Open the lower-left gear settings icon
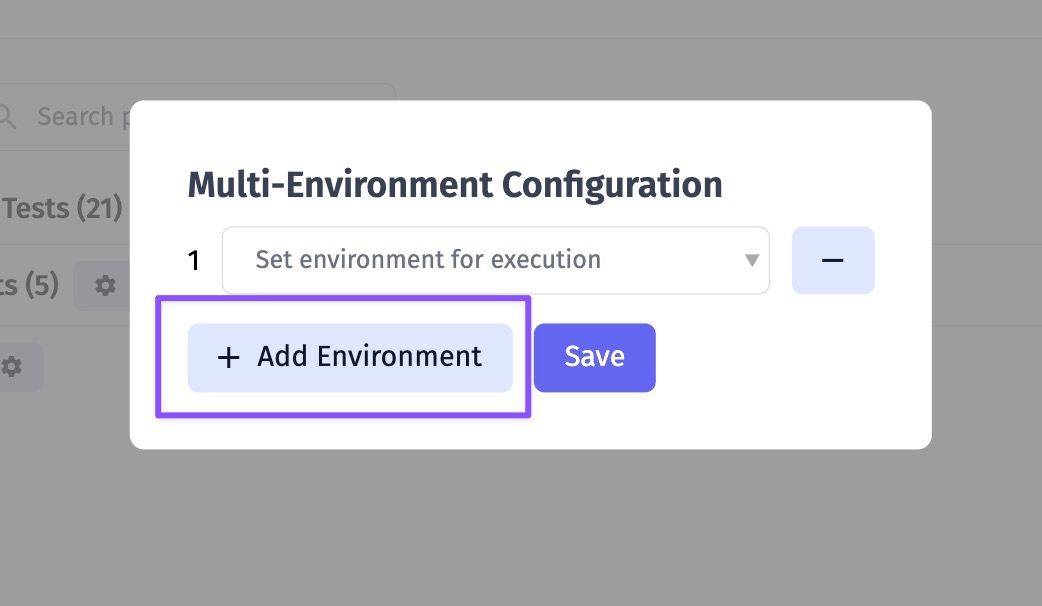Viewport: 1042px width, 606px height. [x=11, y=366]
